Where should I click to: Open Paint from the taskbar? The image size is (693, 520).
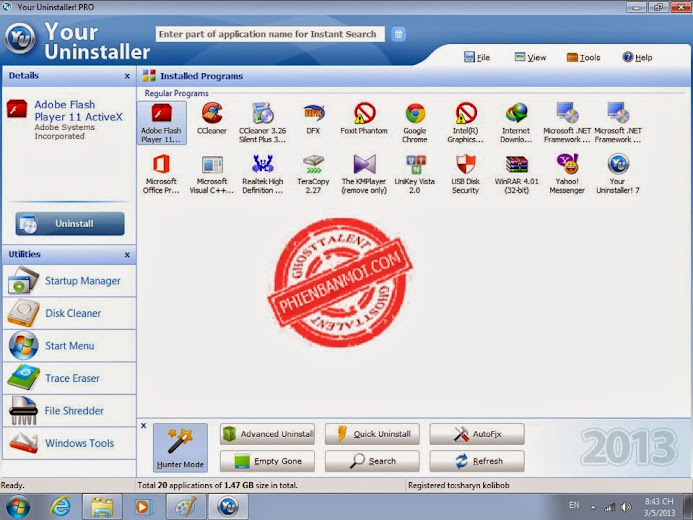(x=186, y=506)
